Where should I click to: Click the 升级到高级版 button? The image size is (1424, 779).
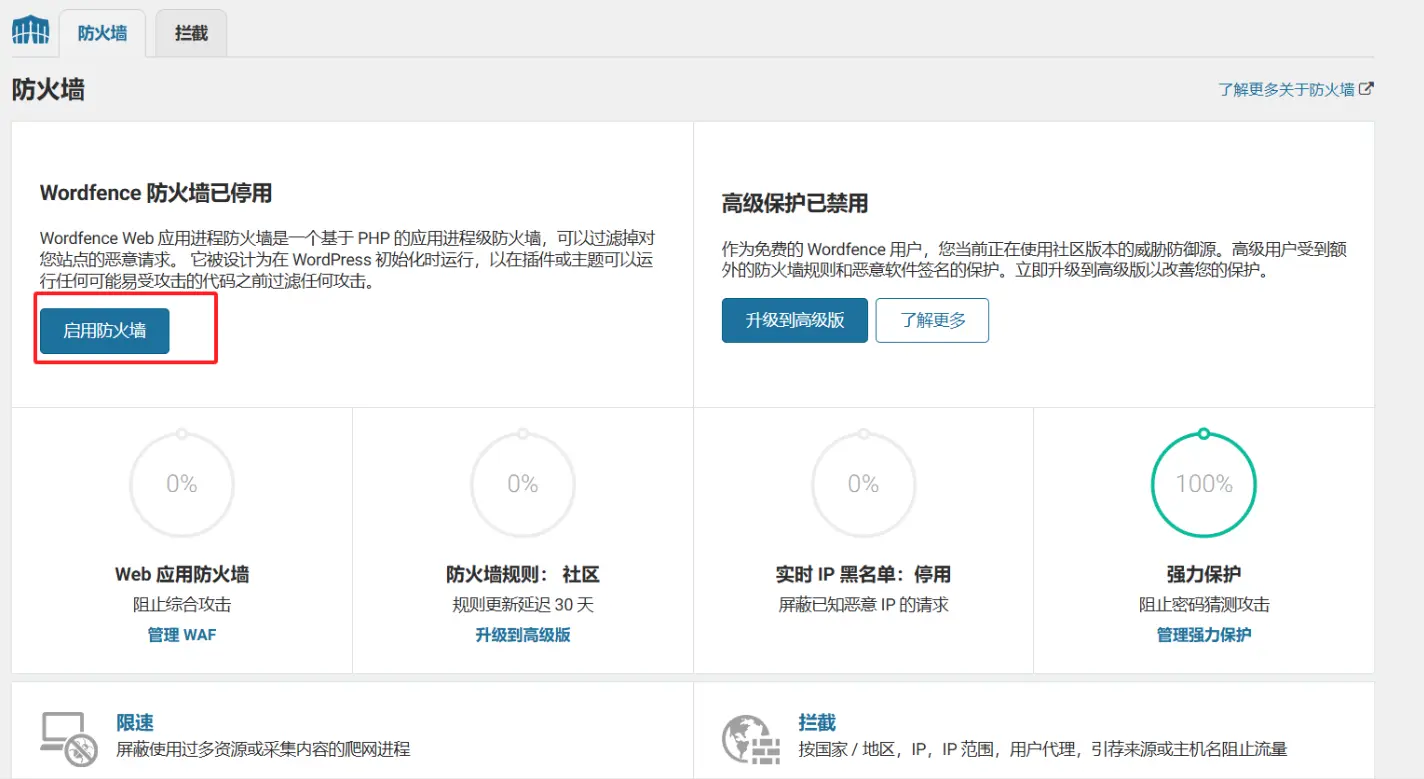(795, 320)
